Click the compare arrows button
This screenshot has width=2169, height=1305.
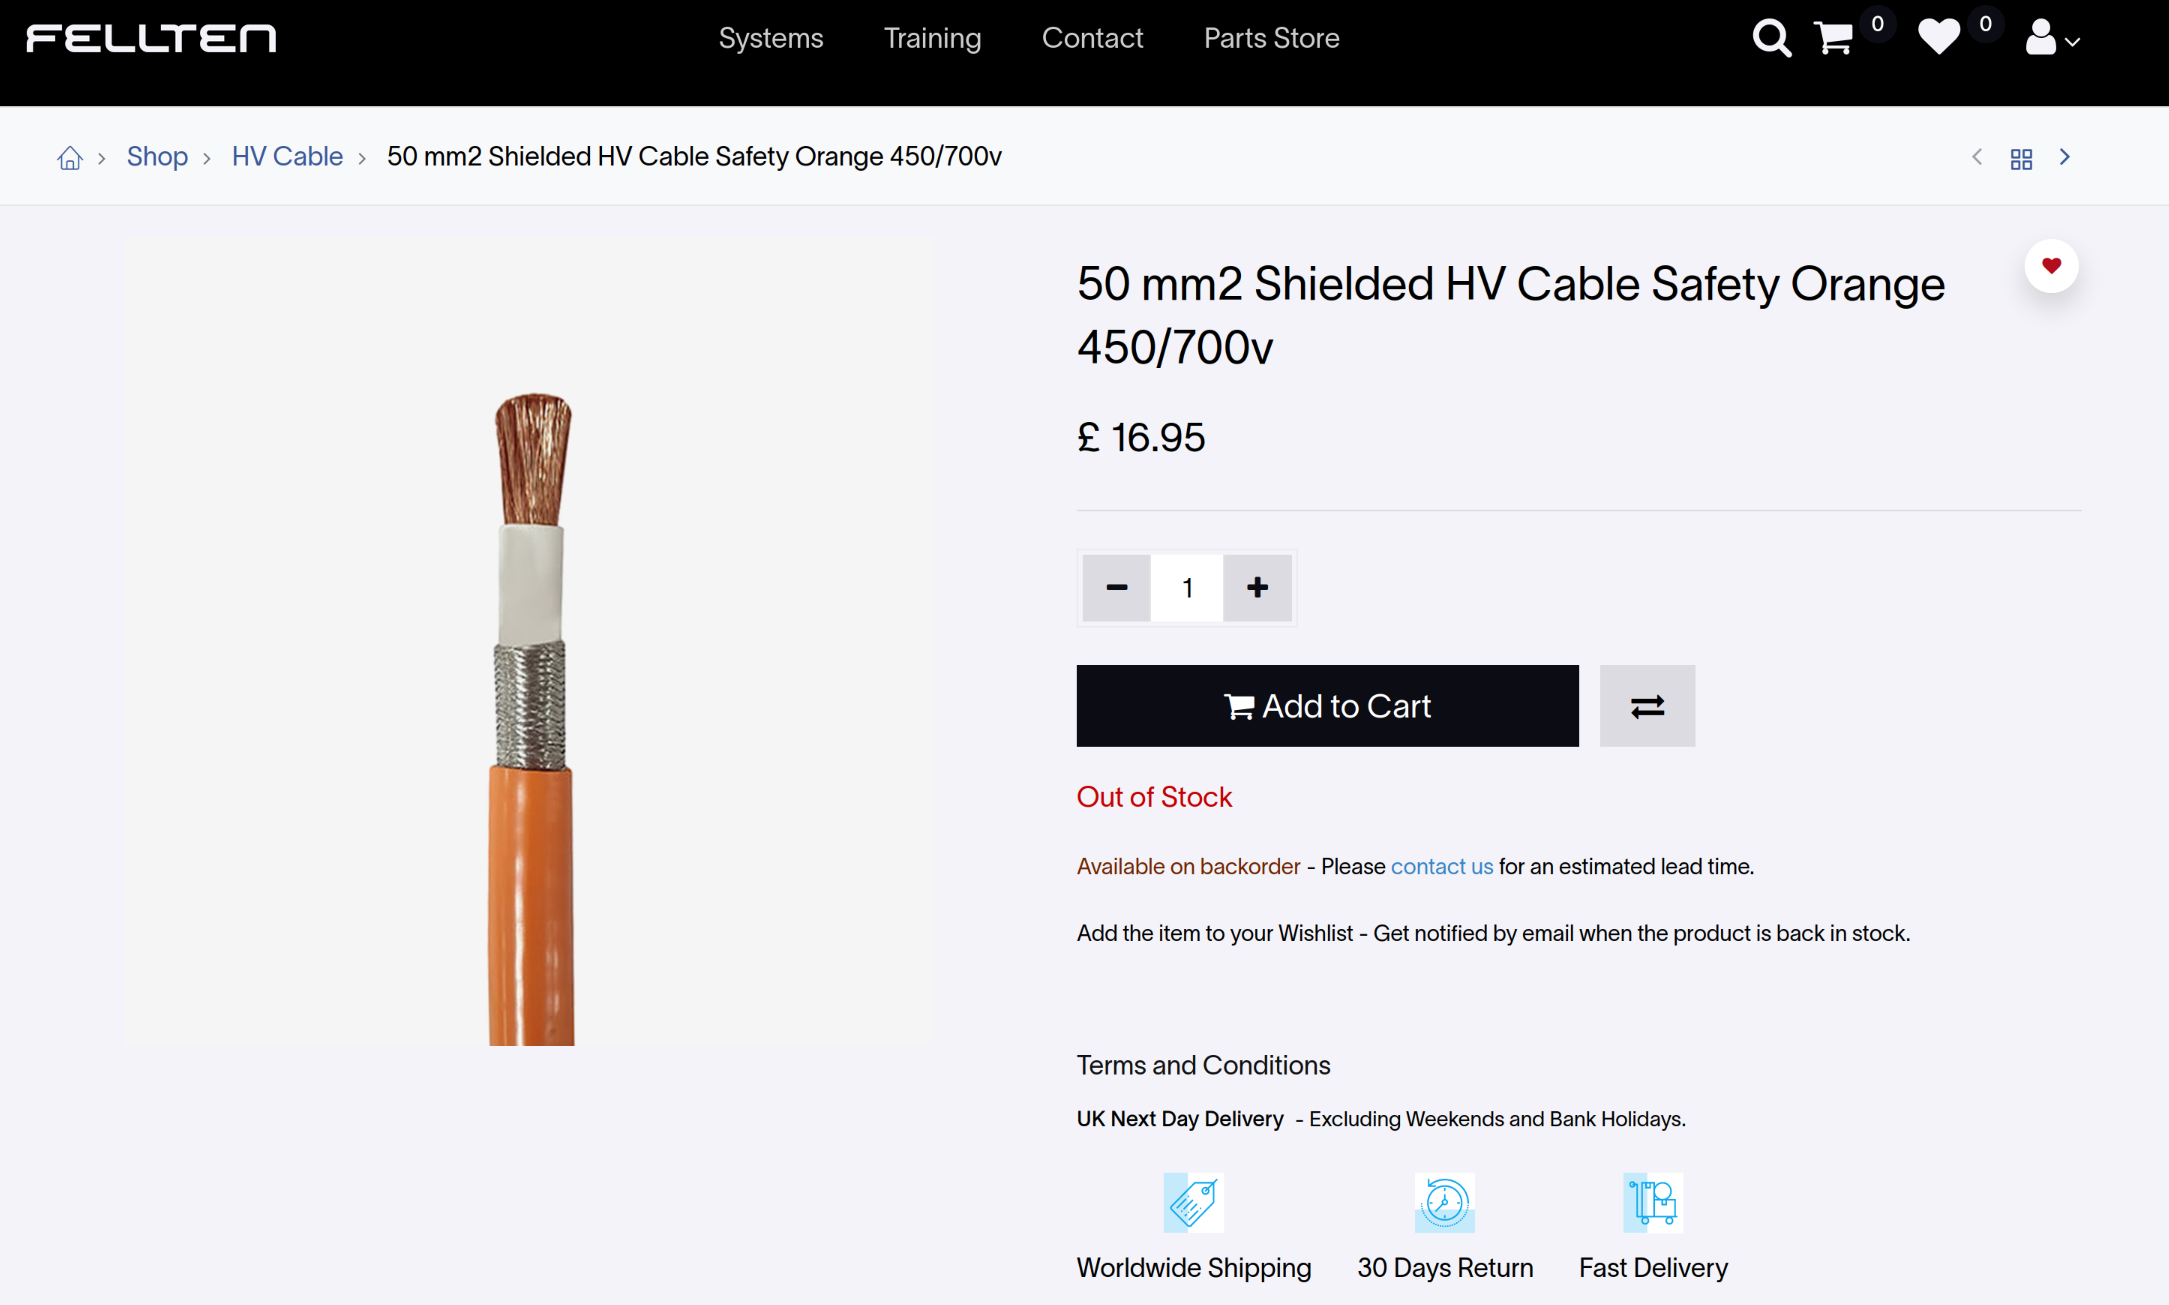click(x=1647, y=706)
